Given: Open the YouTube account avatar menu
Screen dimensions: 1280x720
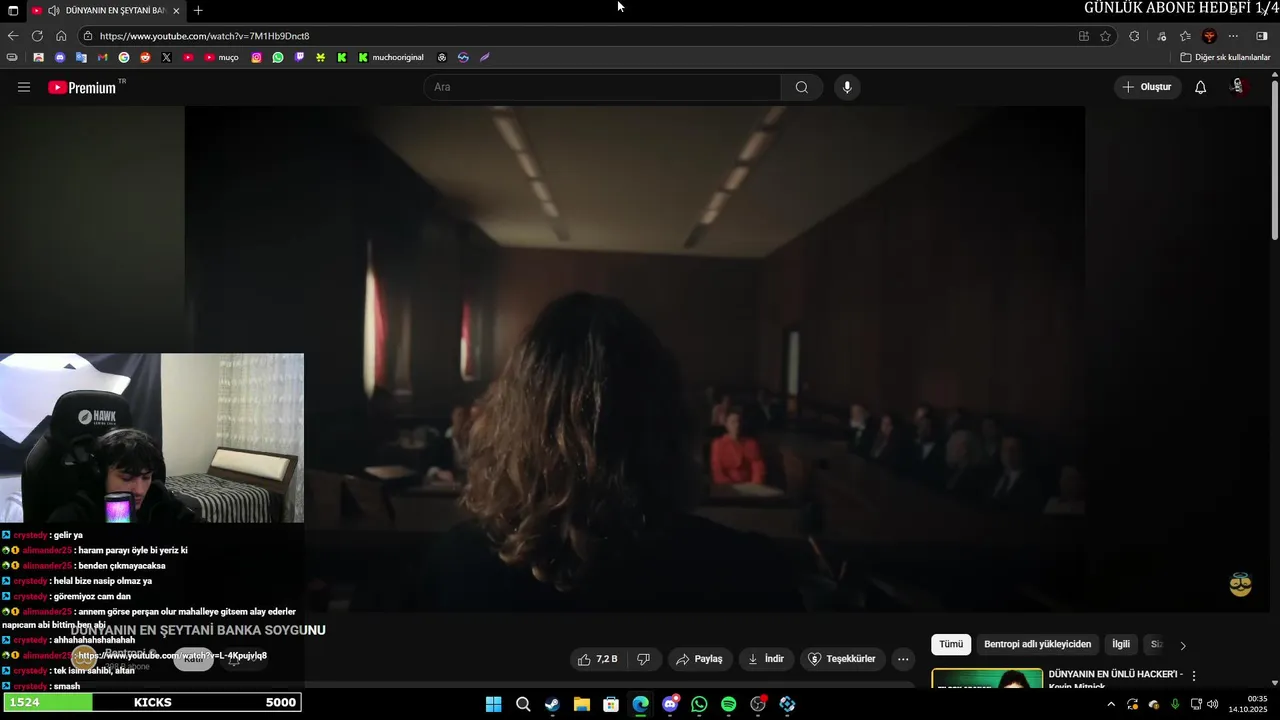Looking at the screenshot, I should pos(1238,87).
